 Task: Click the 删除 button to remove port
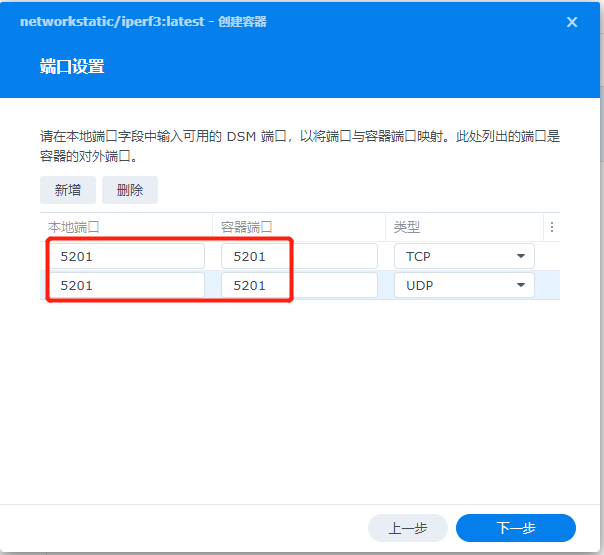click(130, 190)
